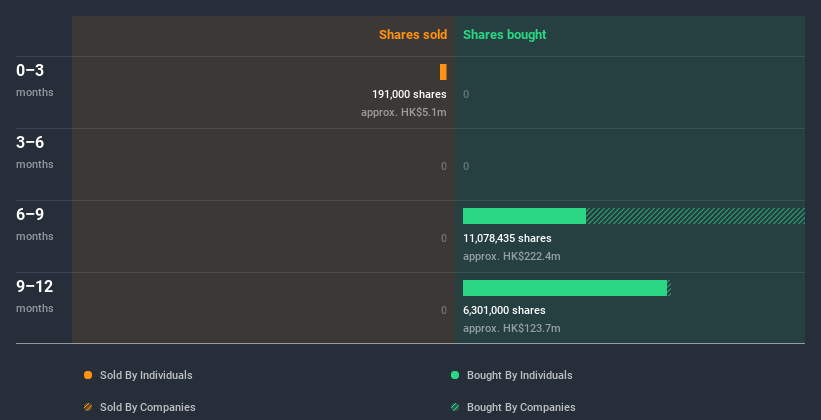Click the Sold By Individuals legend label
The image size is (821, 420).
click(x=146, y=375)
